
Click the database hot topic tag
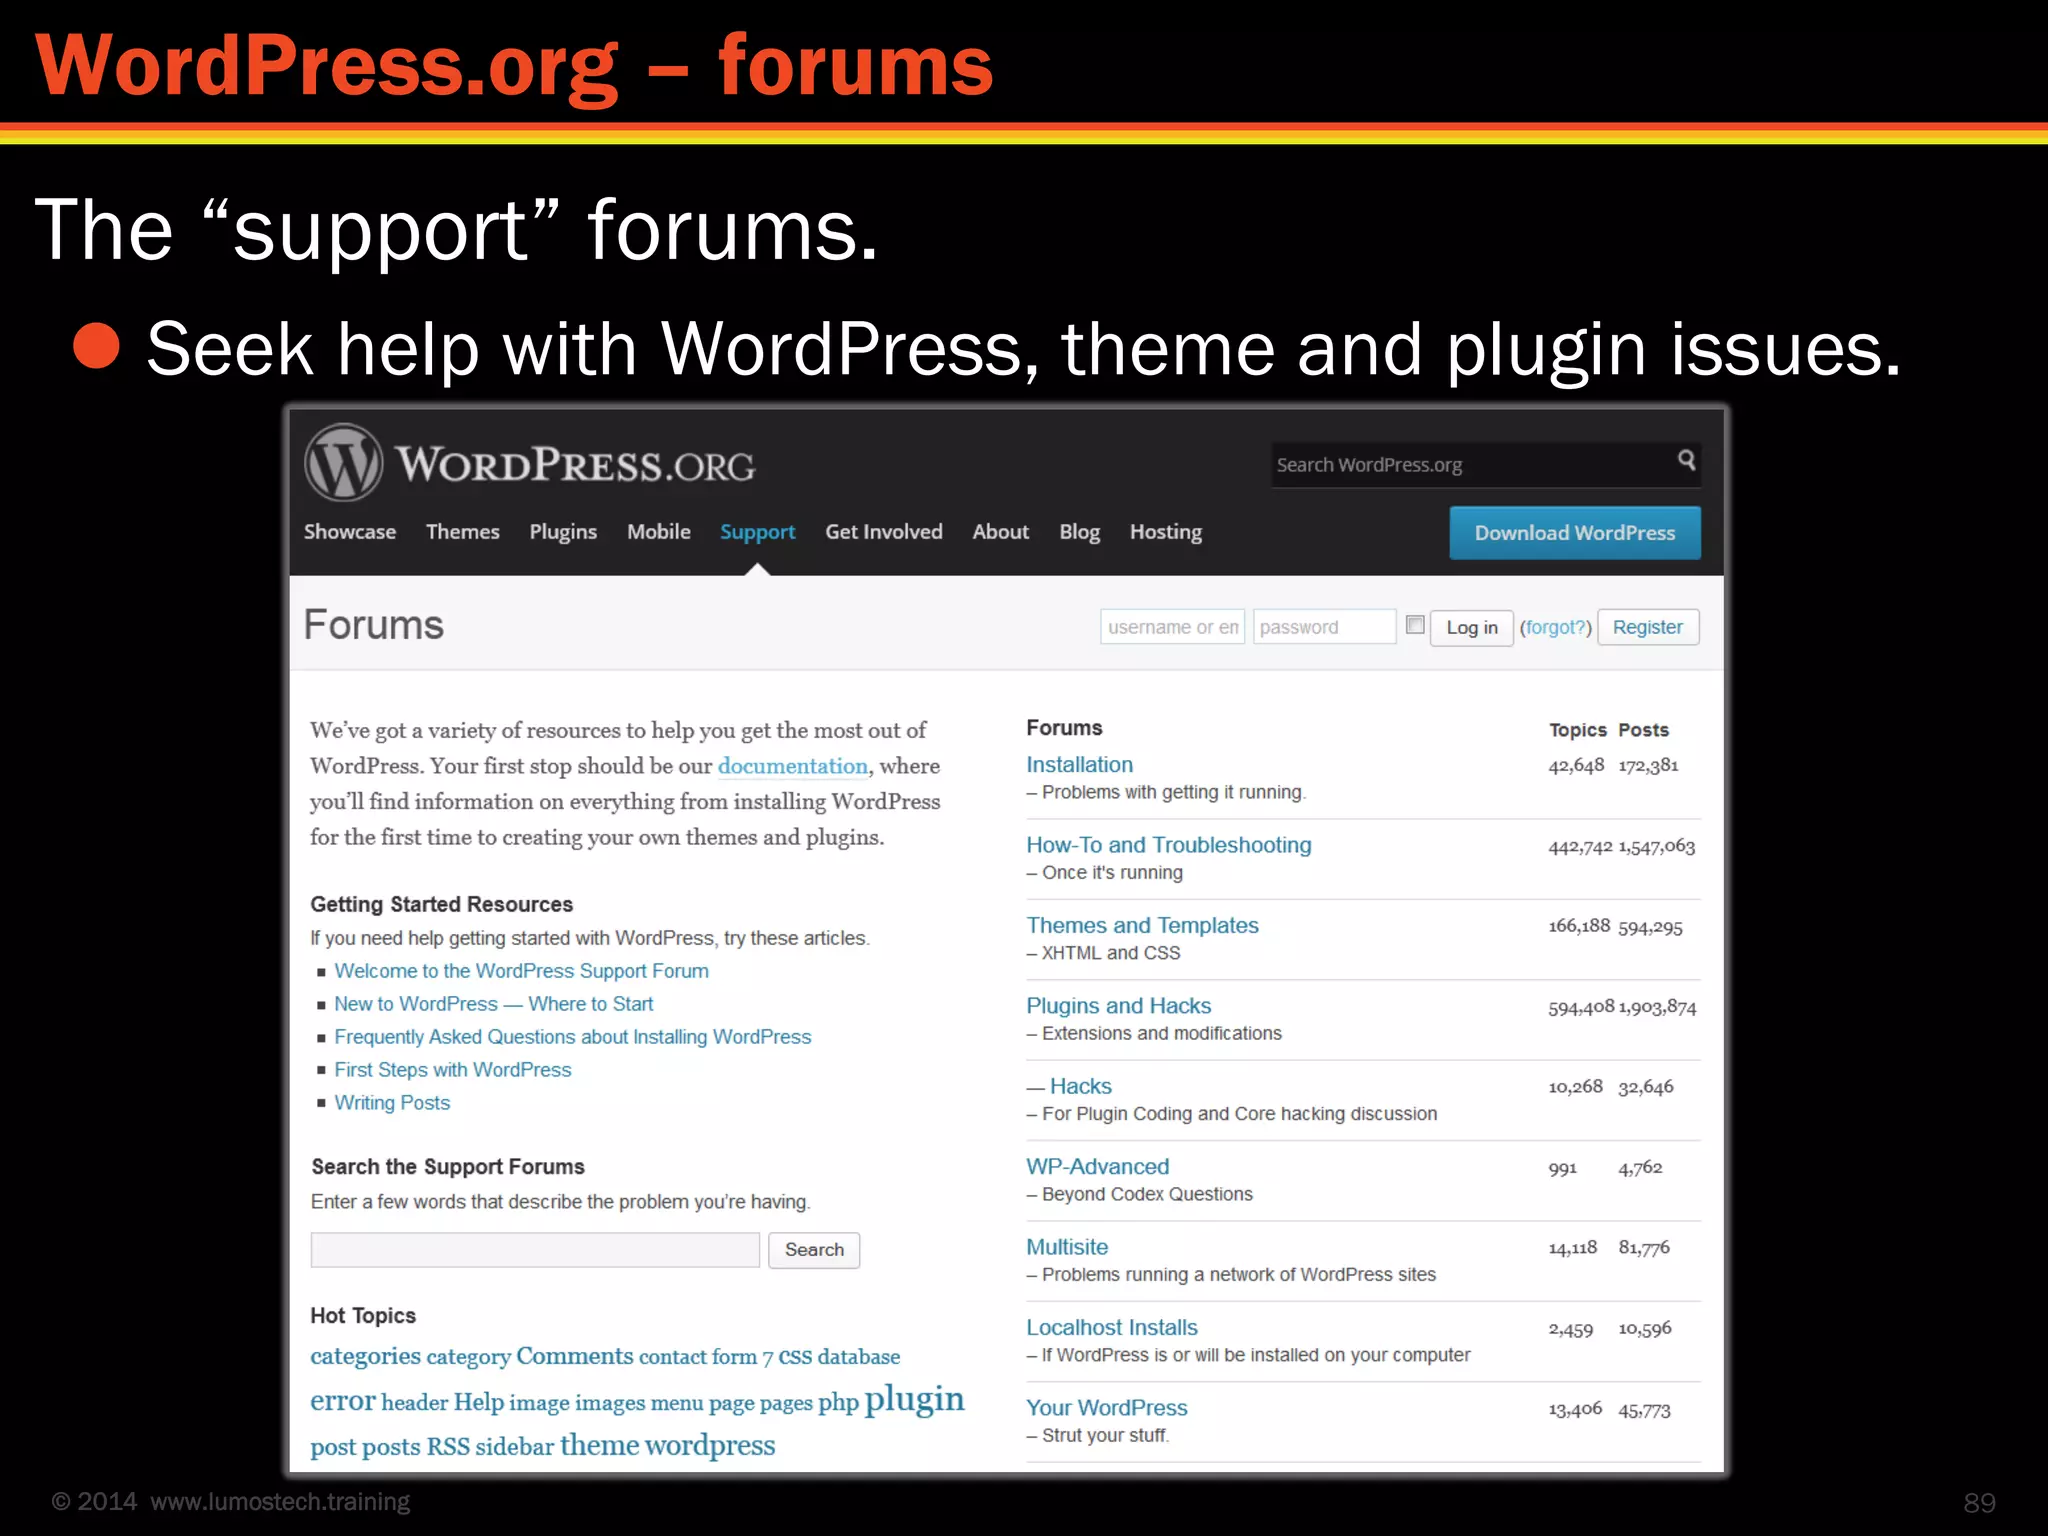click(x=859, y=1357)
